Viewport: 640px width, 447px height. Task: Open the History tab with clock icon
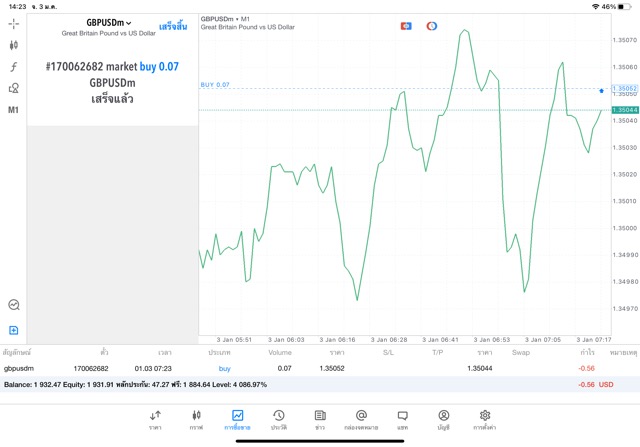[x=278, y=419]
